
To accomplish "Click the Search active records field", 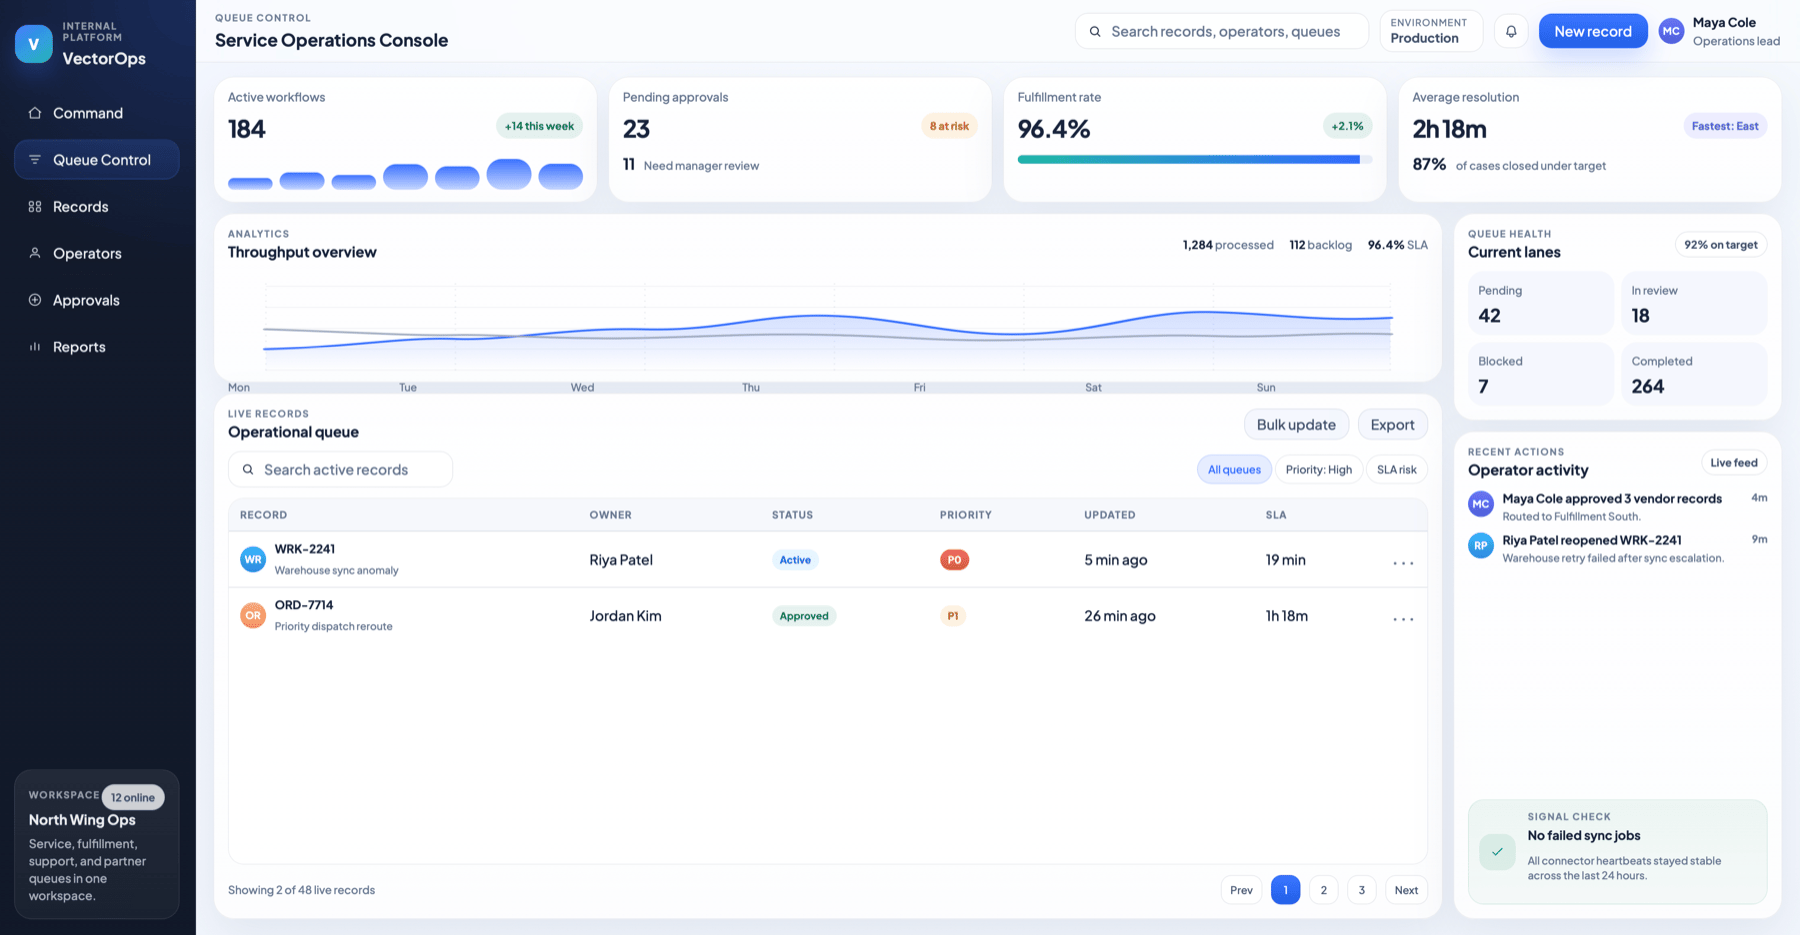I will pos(340,470).
